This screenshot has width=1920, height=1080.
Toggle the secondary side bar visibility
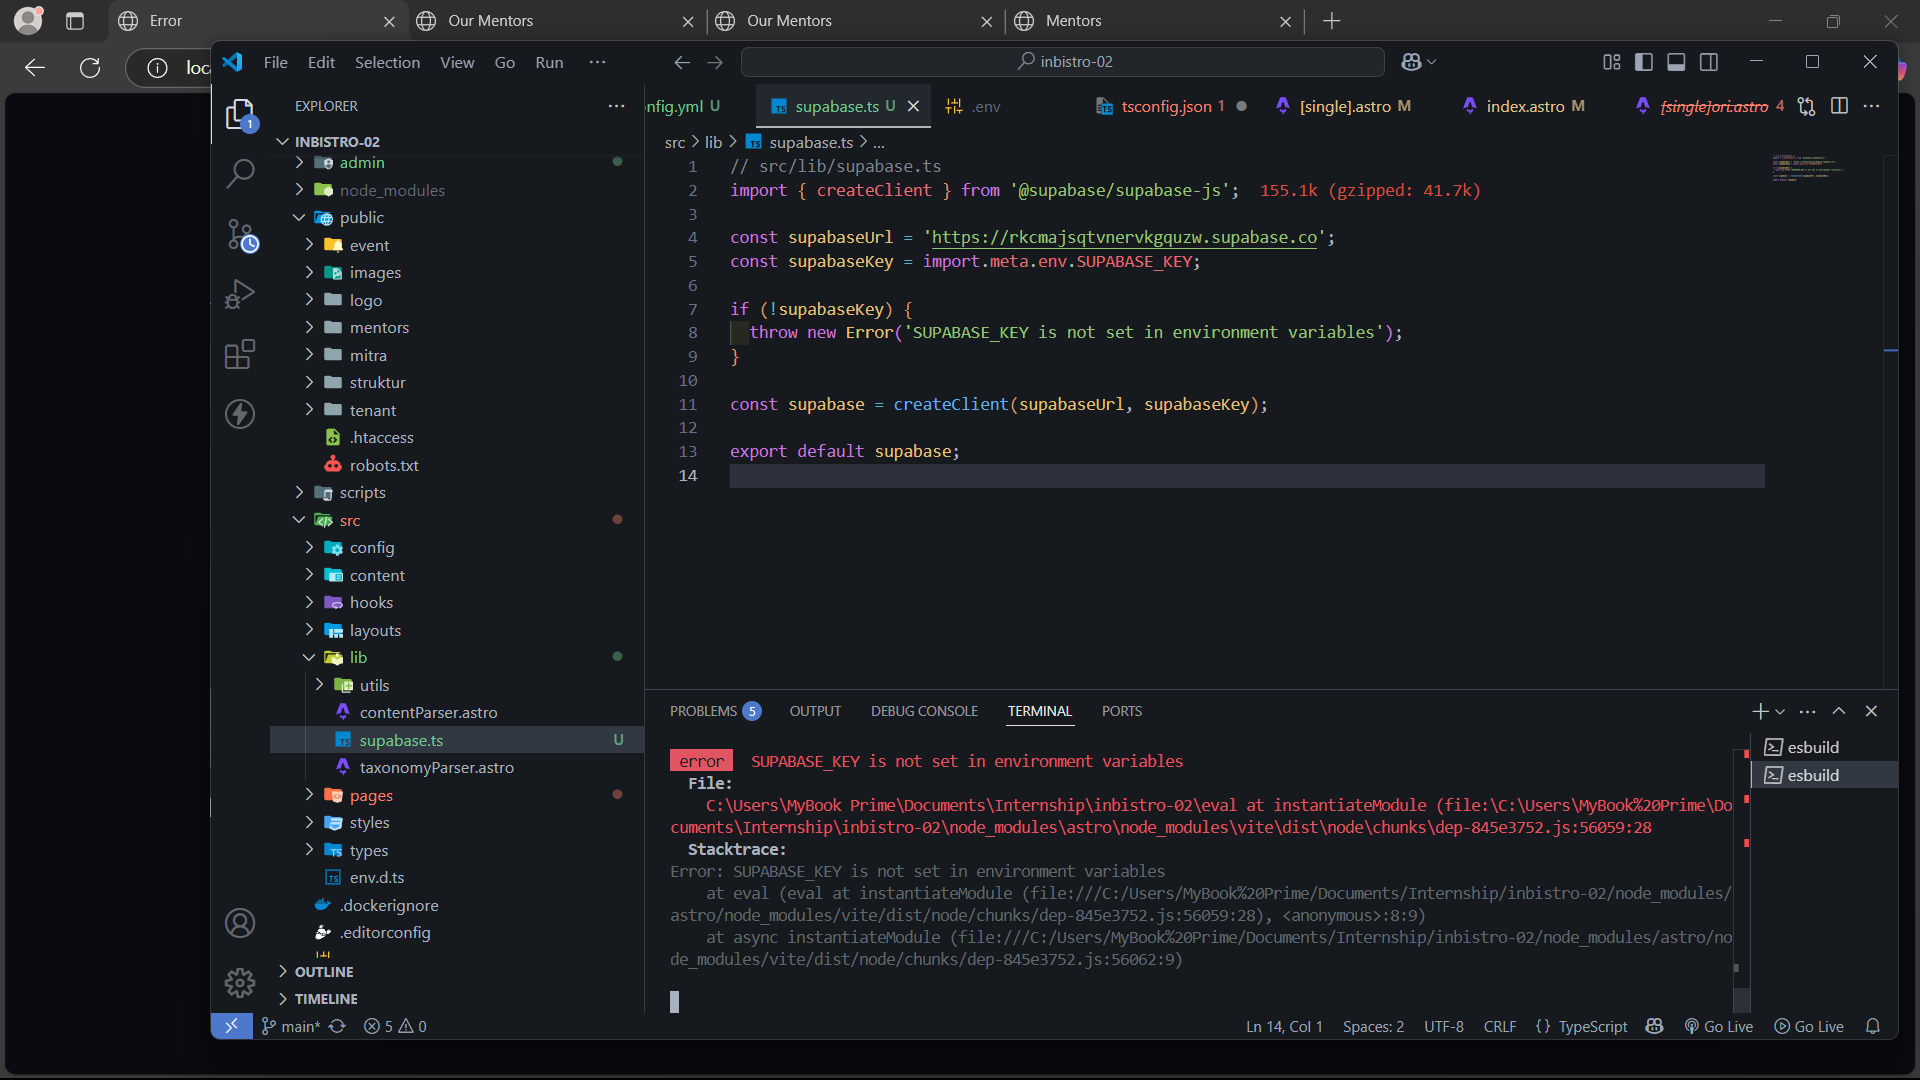1709,62
